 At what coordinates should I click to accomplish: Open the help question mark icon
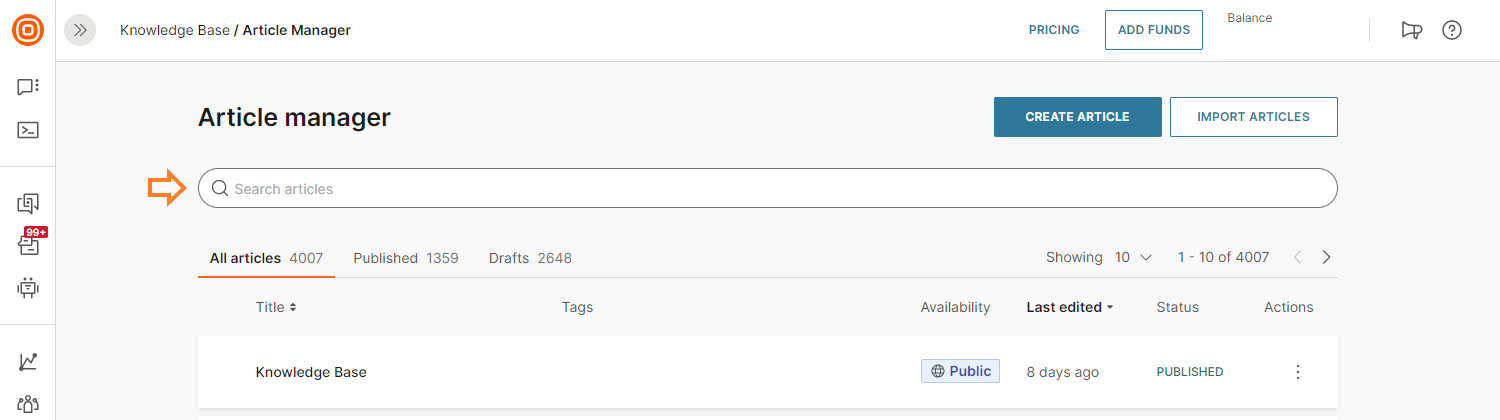(x=1452, y=30)
